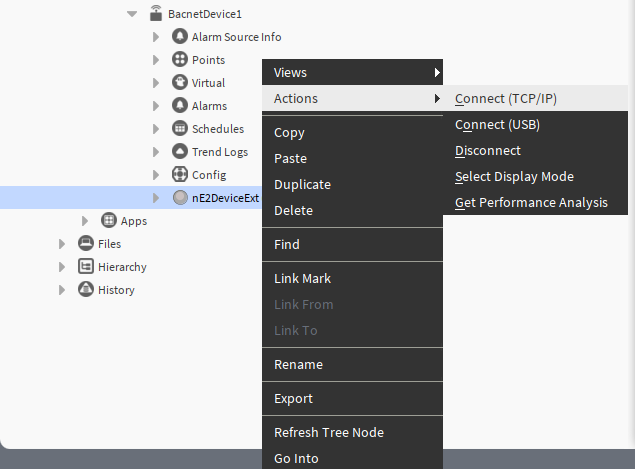Click the Schedules grid icon
Viewport: 635px width, 469px height.
coord(180,129)
